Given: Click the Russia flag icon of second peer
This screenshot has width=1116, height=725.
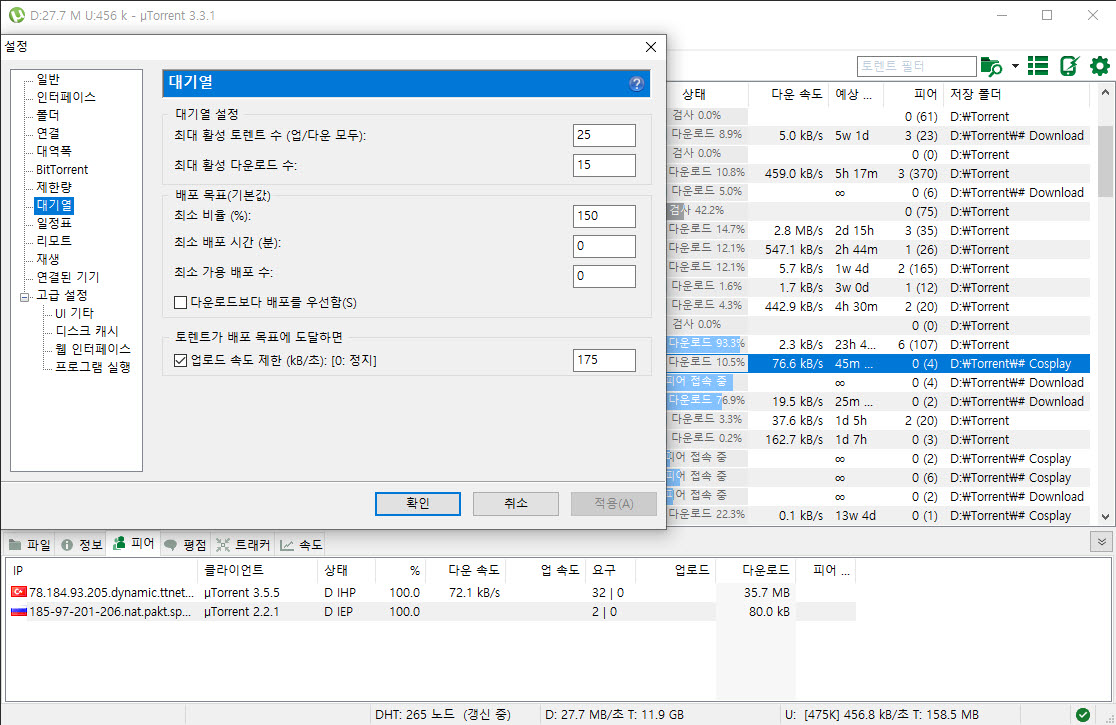Looking at the screenshot, I should tap(19, 611).
